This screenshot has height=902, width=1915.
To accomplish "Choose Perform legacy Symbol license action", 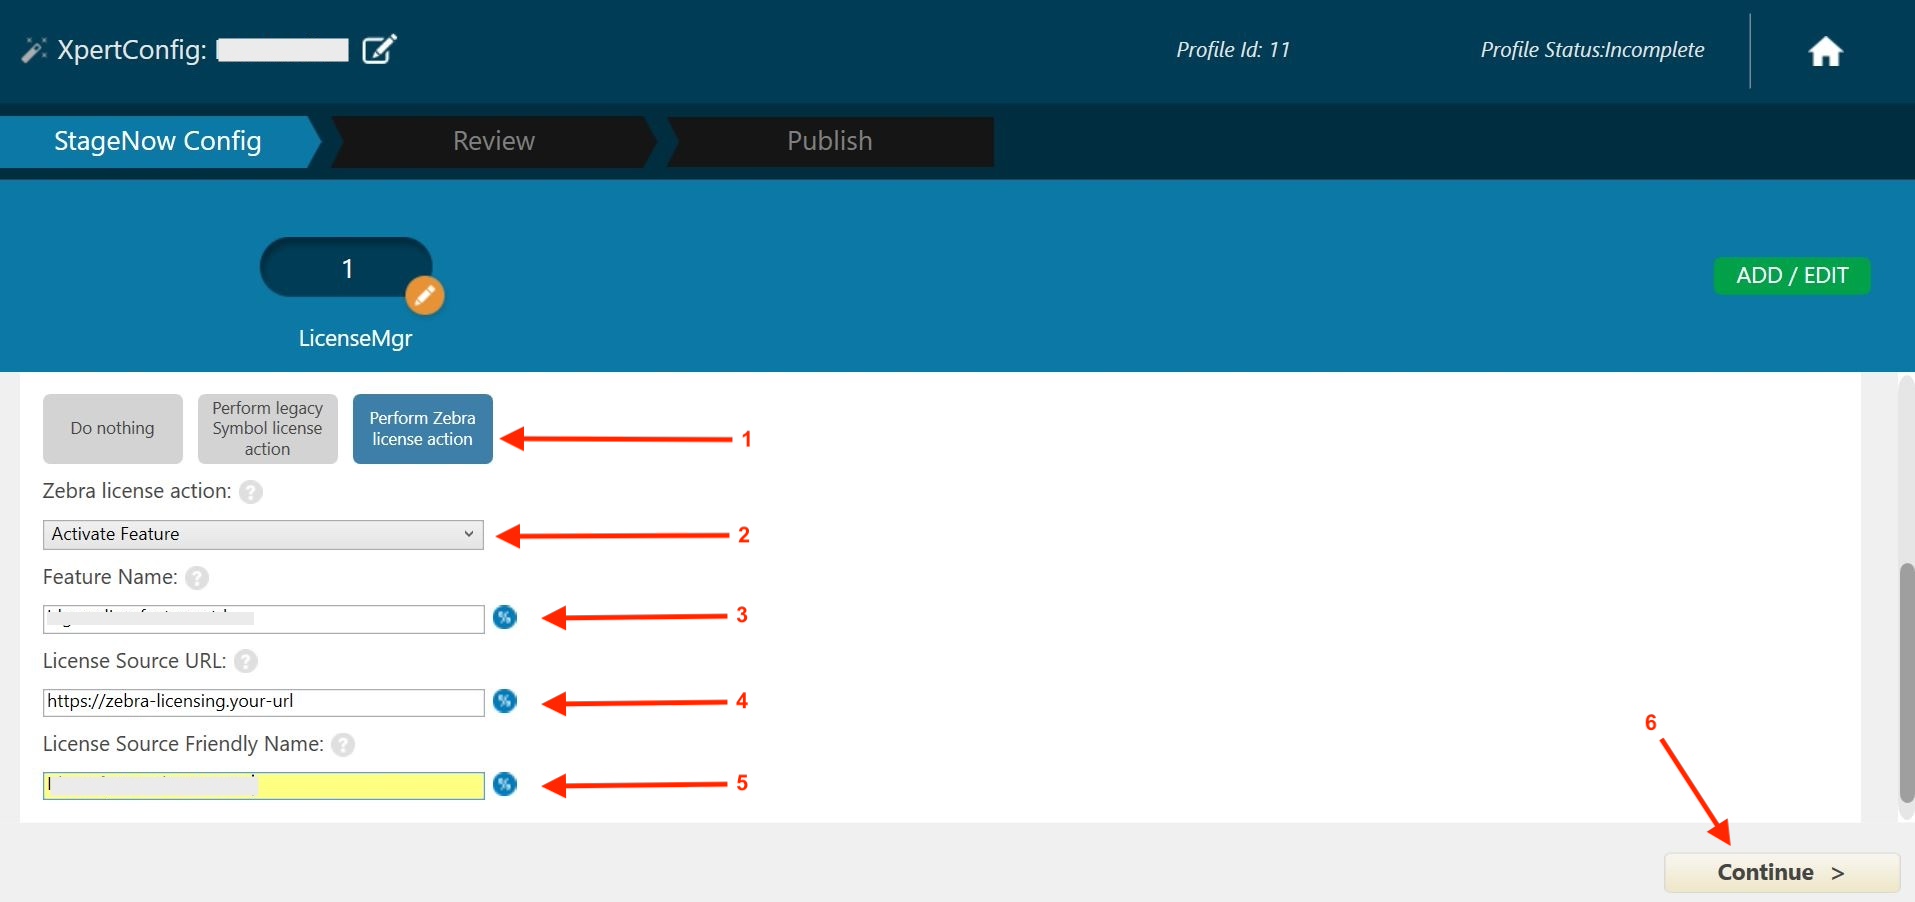I will (x=267, y=429).
